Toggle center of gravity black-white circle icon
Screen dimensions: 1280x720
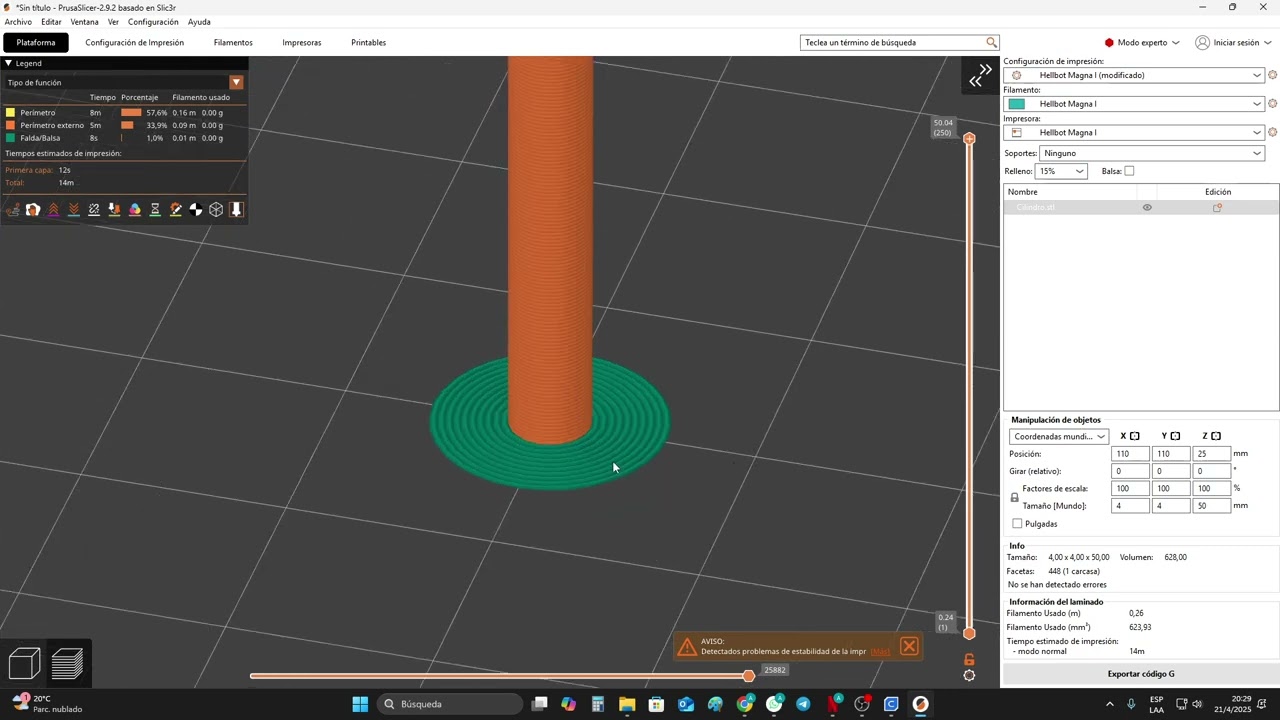[196, 210]
